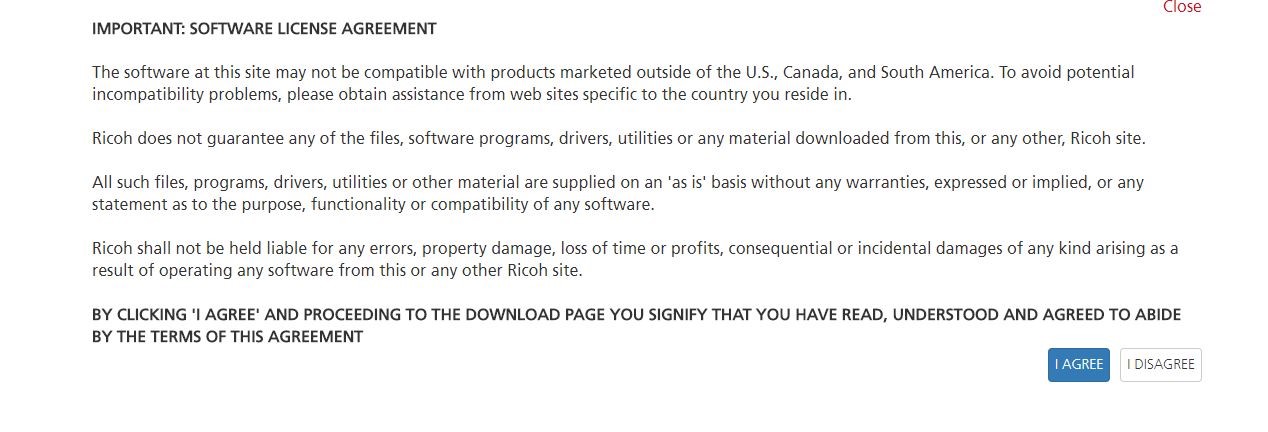Click the Software License Agreement heading
The image size is (1268, 432).
pos(264,29)
